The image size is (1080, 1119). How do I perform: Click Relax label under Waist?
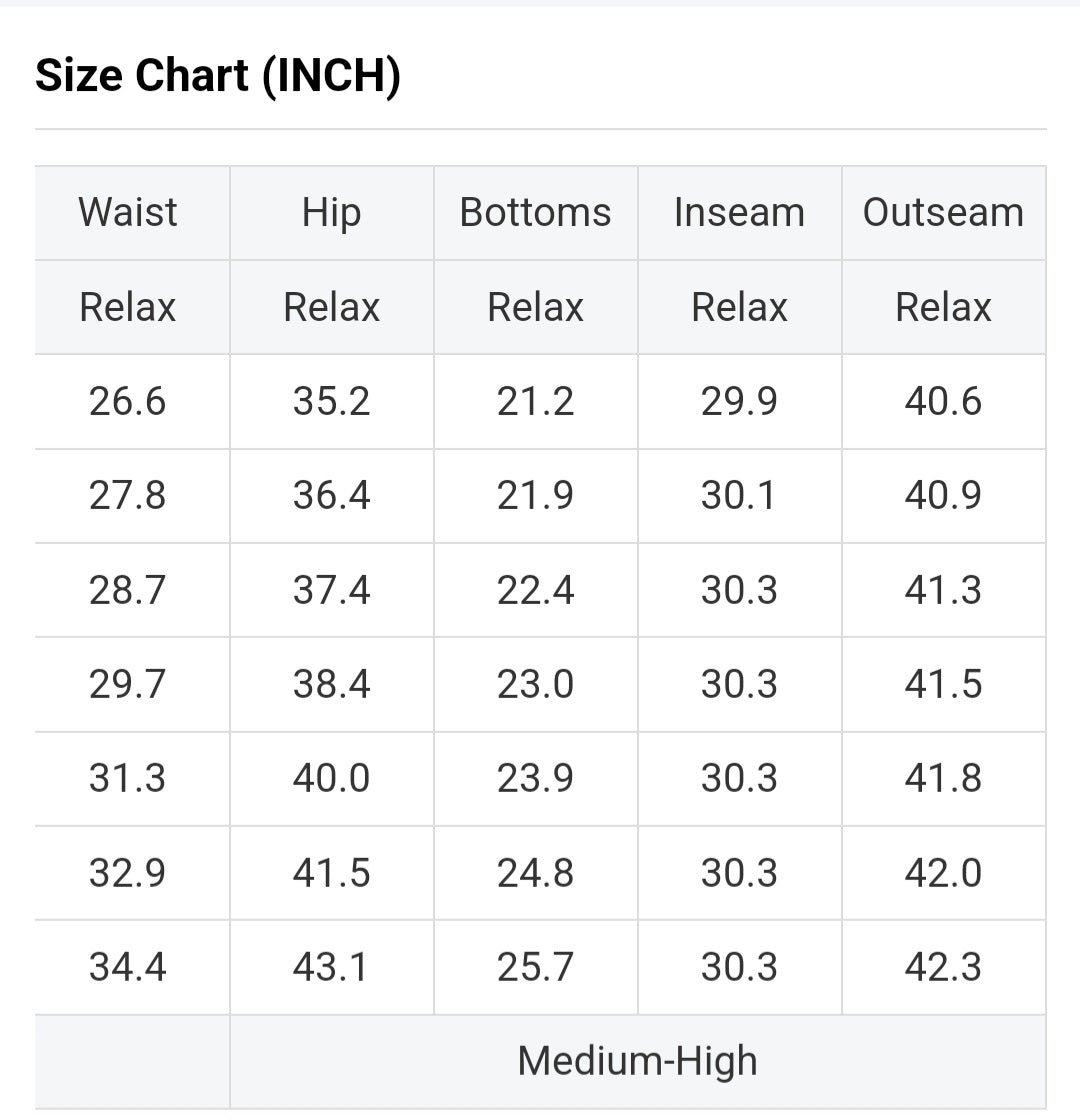click(x=128, y=307)
